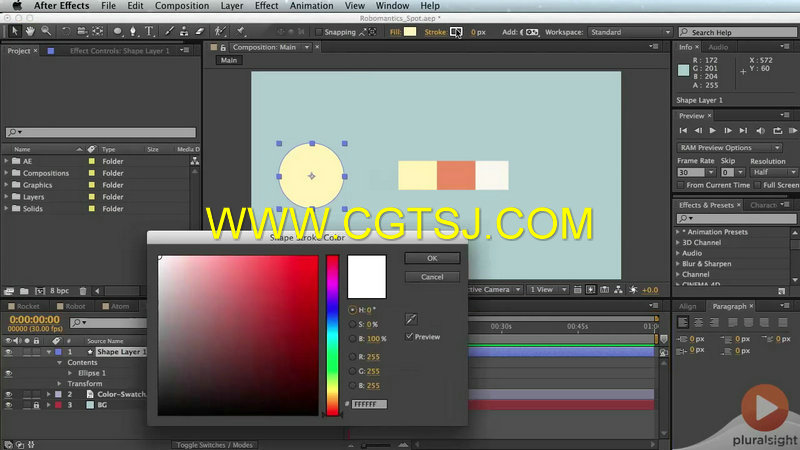Select the Pen tool
Screen dimensions: 800x450
[x=133, y=31]
